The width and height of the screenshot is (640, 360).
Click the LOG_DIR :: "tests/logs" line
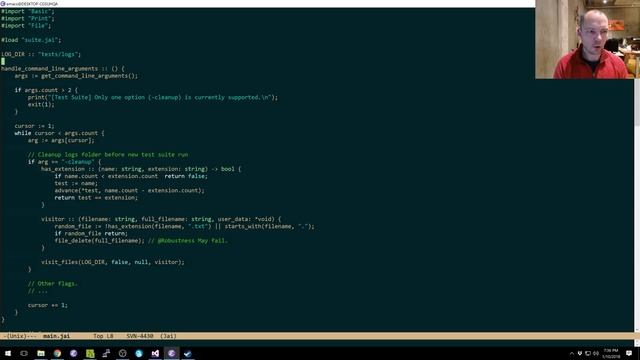[x=41, y=54]
